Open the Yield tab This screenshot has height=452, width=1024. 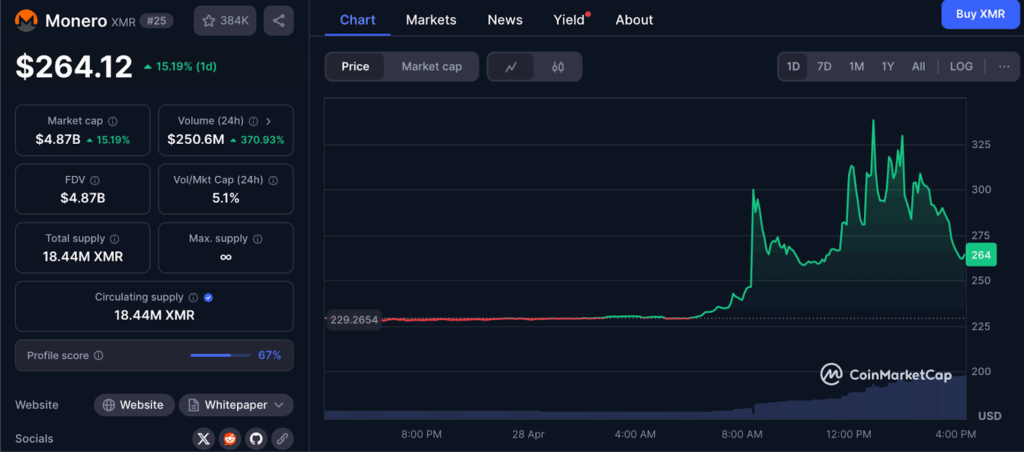pyautogui.click(x=569, y=20)
